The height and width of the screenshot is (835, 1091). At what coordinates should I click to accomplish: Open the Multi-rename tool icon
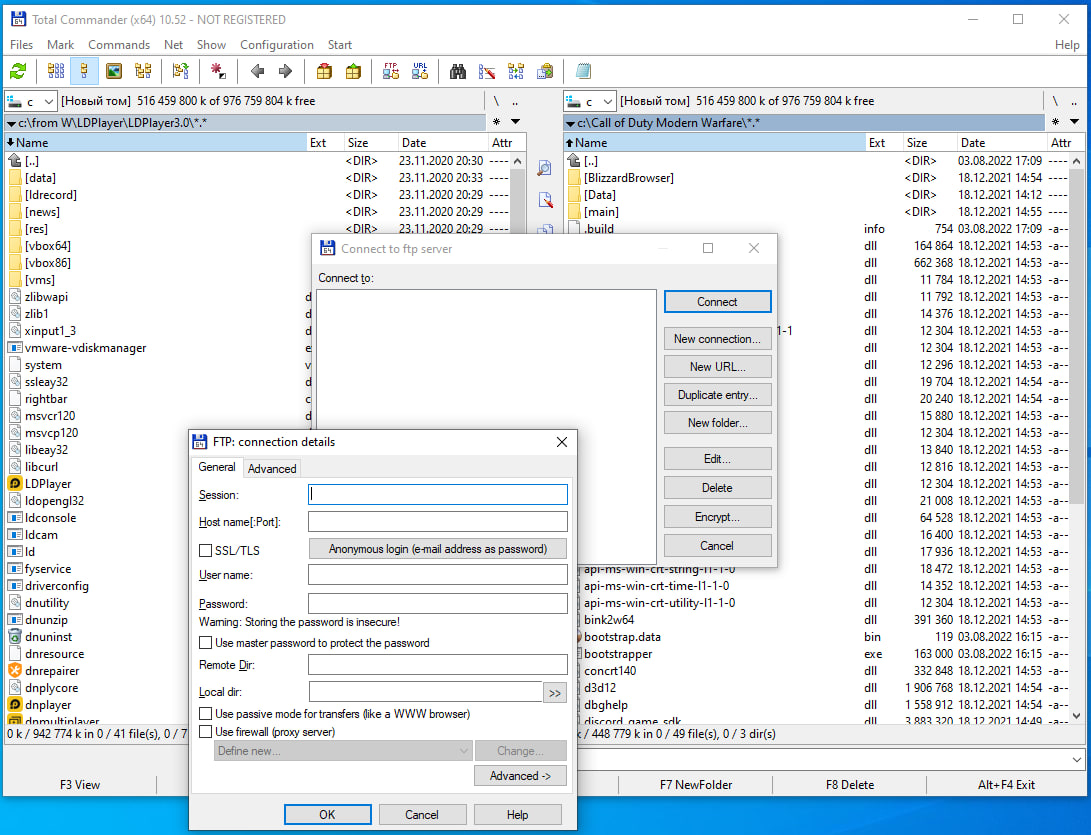coord(487,71)
